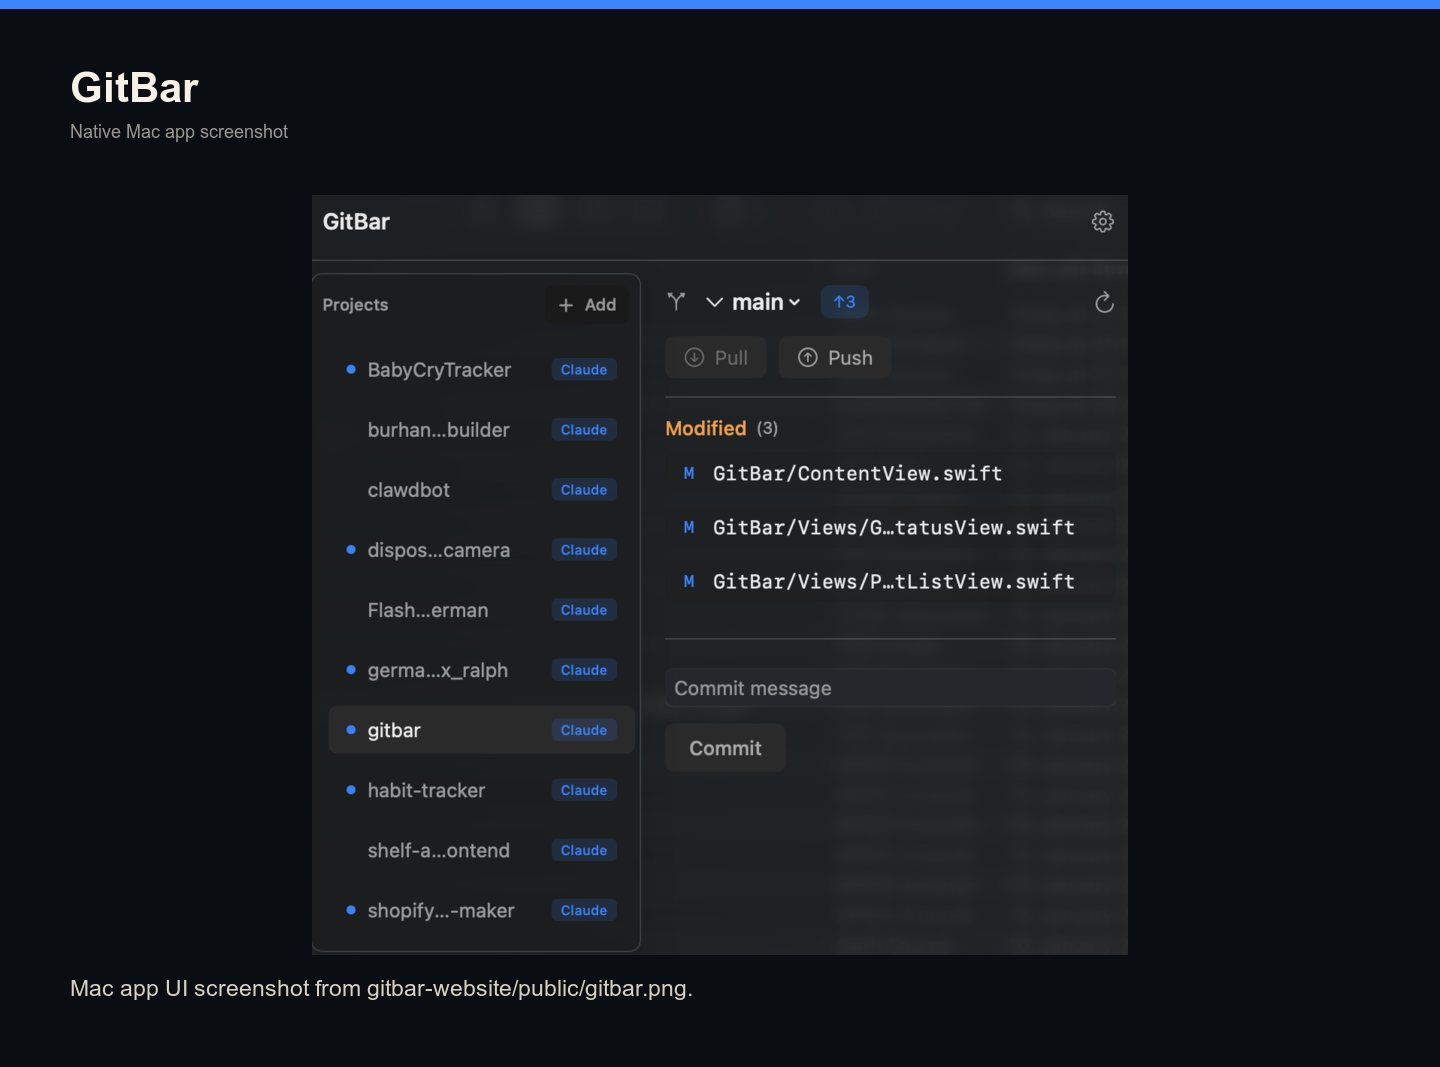1440x1067 pixels.
Task: Select the burhan...builder project
Action: click(481, 430)
